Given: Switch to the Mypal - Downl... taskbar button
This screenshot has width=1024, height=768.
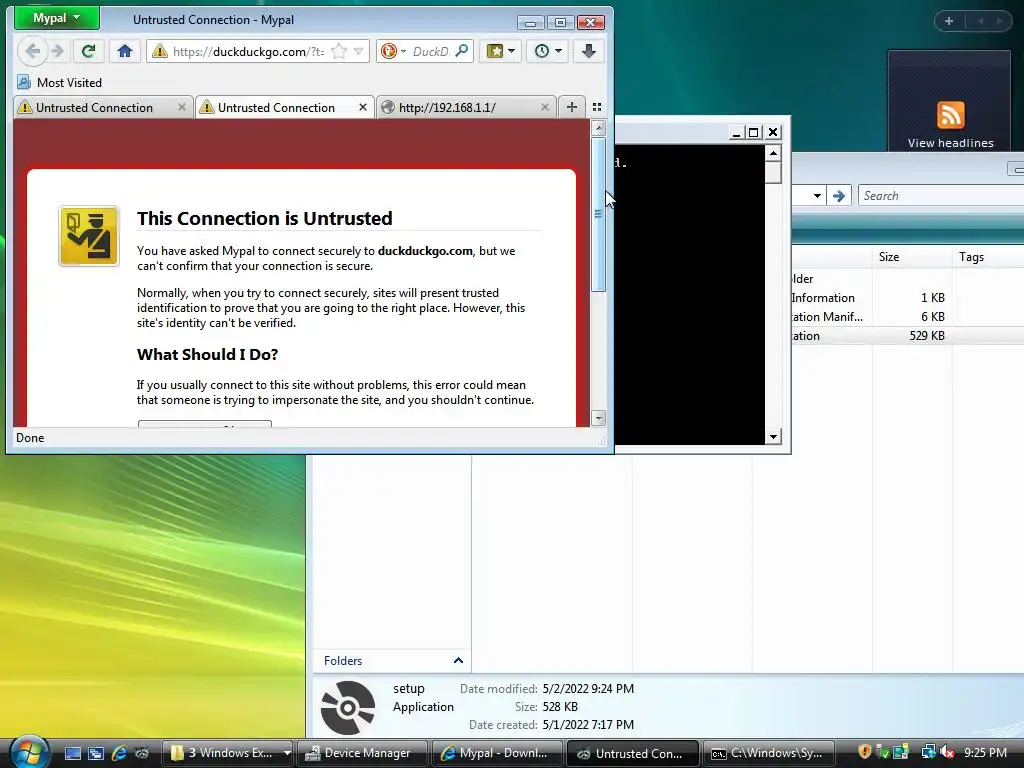Looking at the screenshot, I should pos(496,753).
